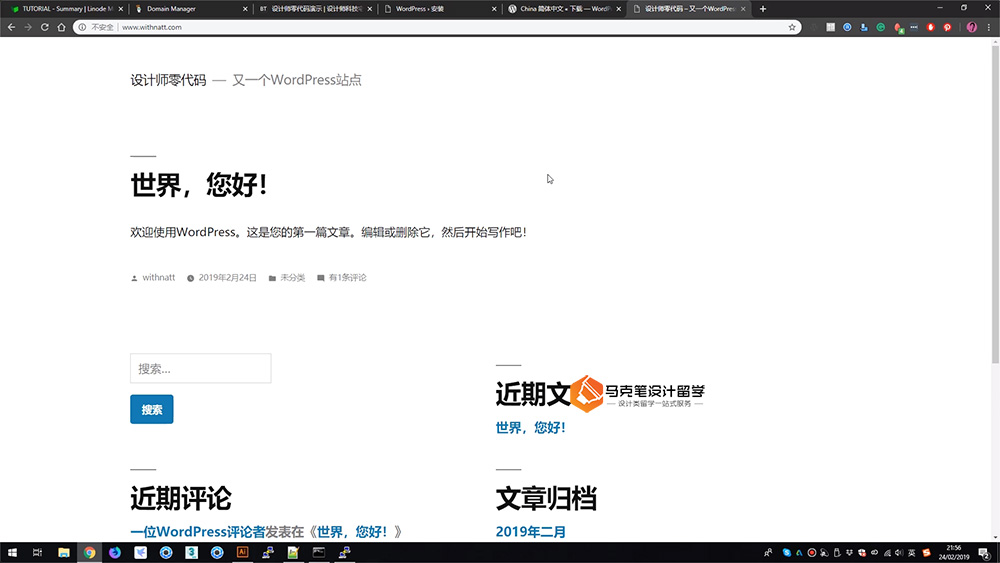The width and height of the screenshot is (1000, 563).
Task: Go back to the previous page
Action: point(11,27)
